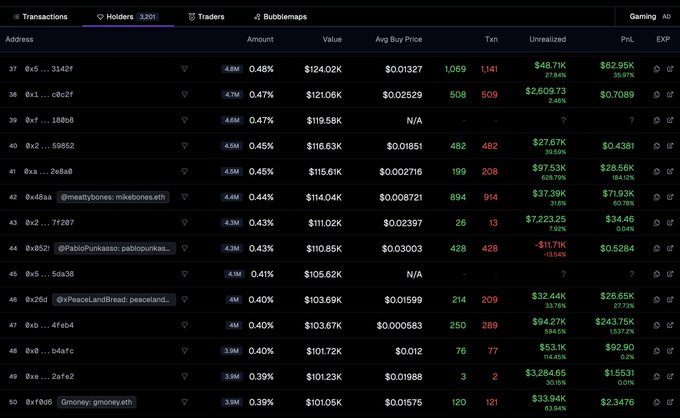Open external link for mikebones.eth row

coord(670,197)
